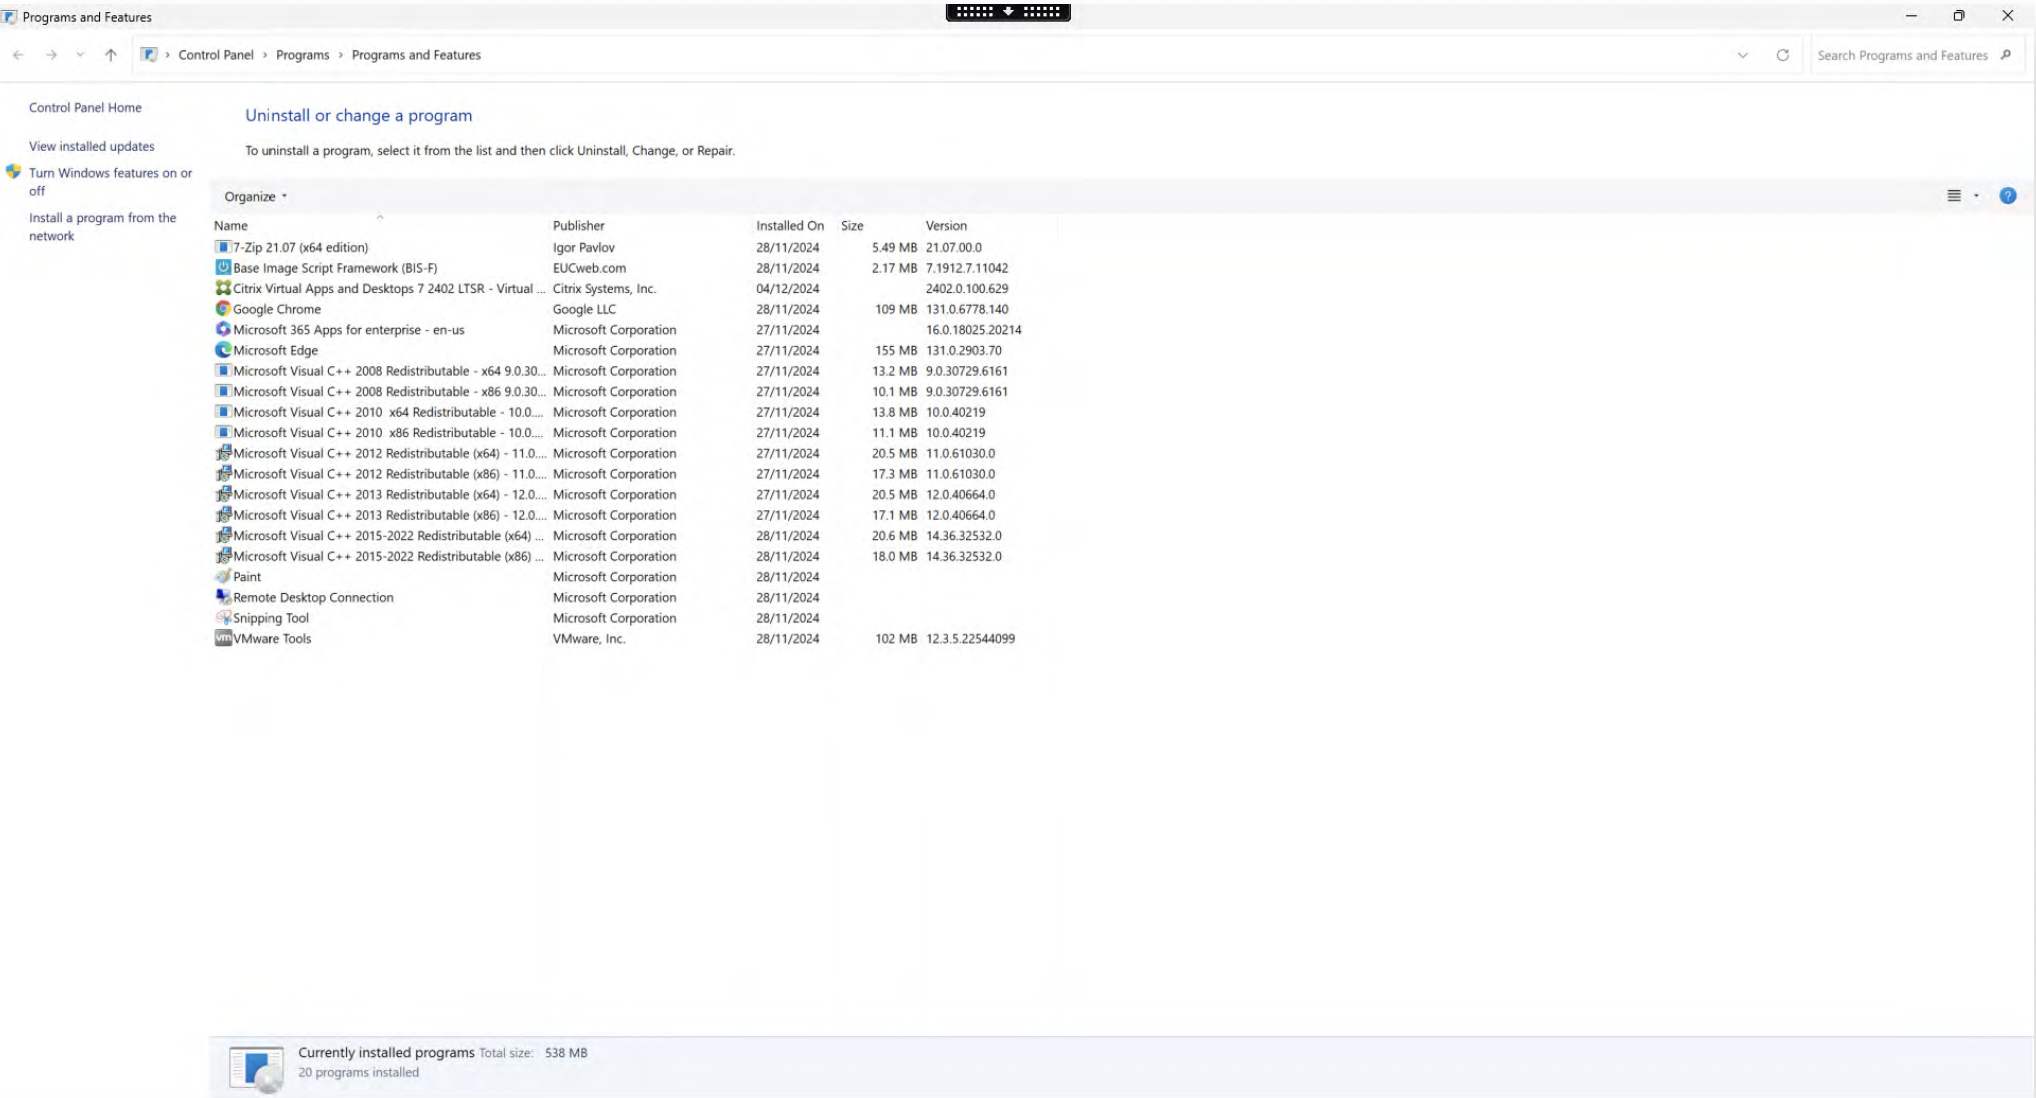Open Turn Windows features on or off
The image size is (2036, 1098).
pyautogui.click(x=110, y=181)
